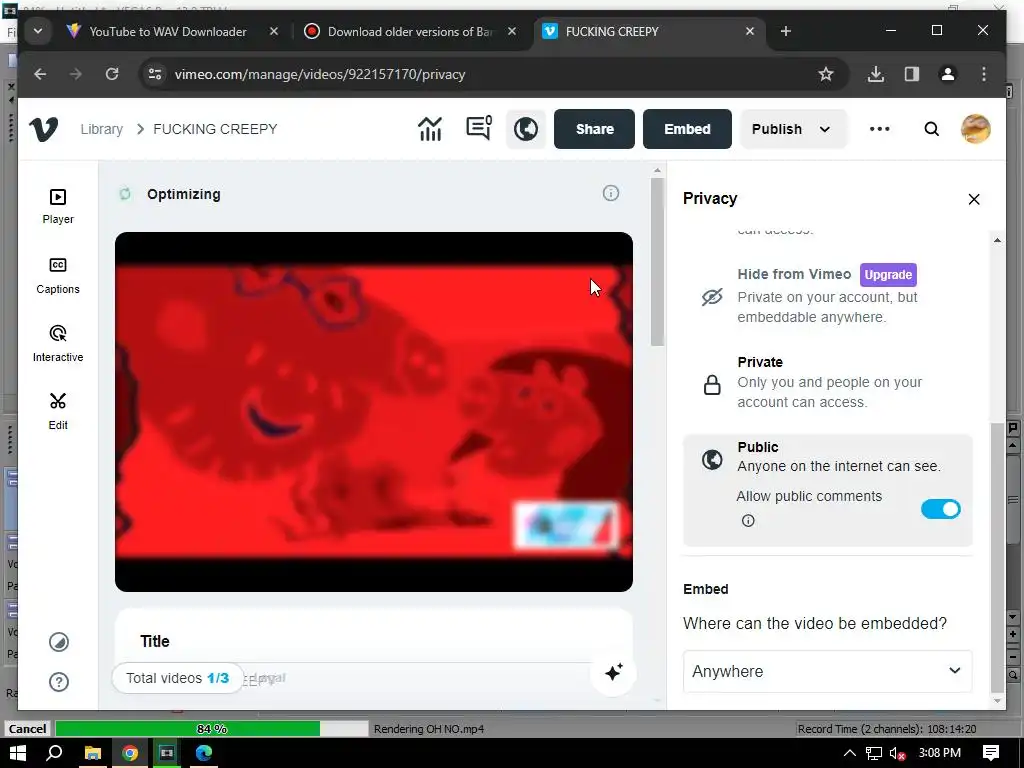Close the Privacy panel
Screen dimensions: 1024x768
click(974, 199)
